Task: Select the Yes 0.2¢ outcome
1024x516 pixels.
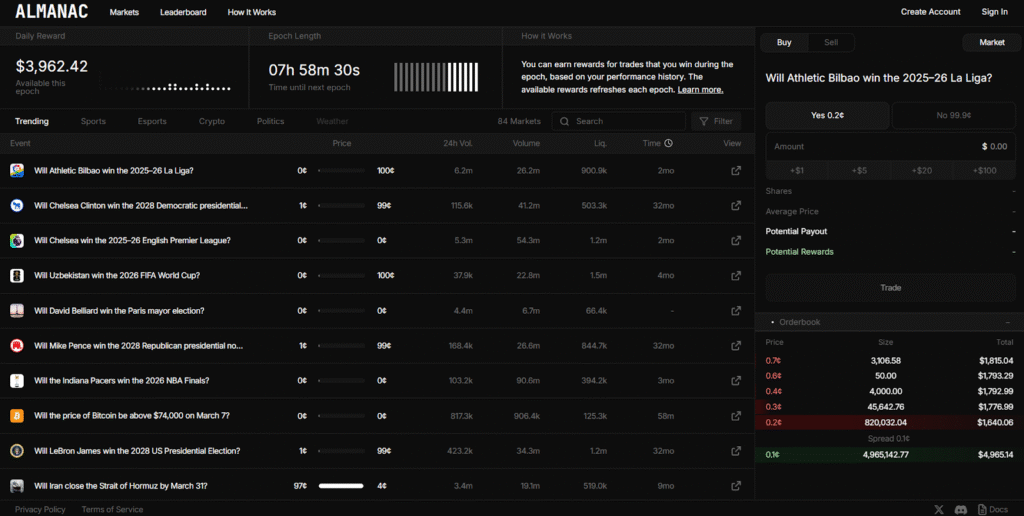Action: click(x=827, y=116)
